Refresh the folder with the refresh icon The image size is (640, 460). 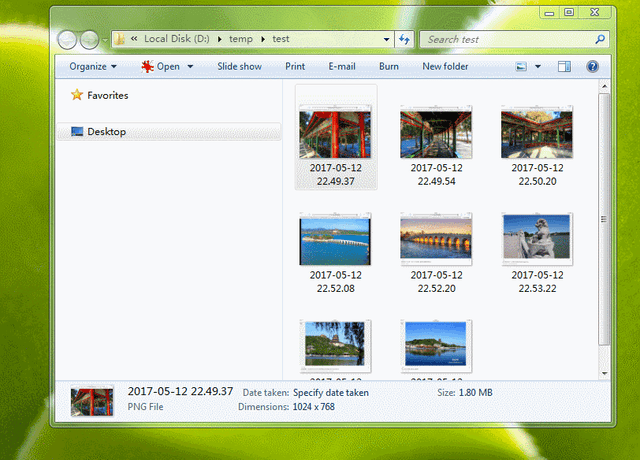click(404, 40)
